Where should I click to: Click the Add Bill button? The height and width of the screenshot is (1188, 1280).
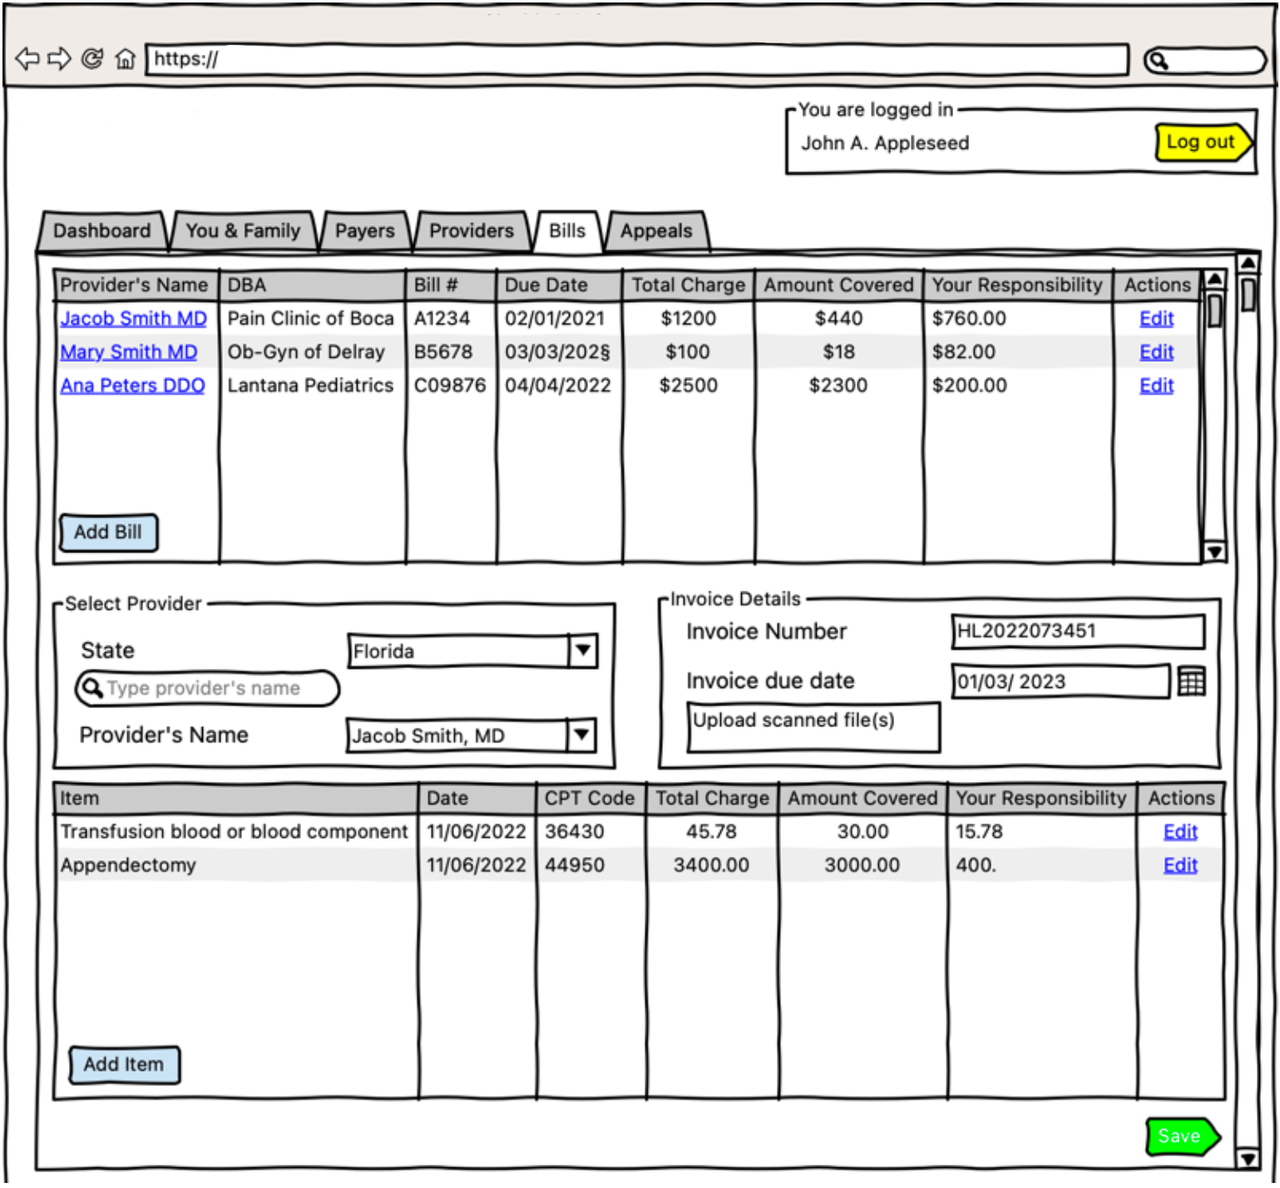pyautogui.click(x=107, y=532)
